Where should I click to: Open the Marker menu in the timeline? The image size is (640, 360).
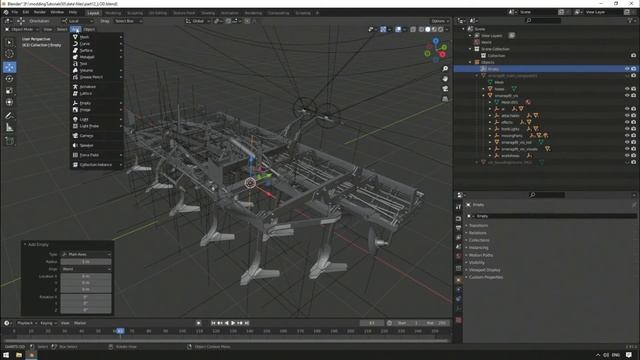pyautogui.click(x=80, y=323)
